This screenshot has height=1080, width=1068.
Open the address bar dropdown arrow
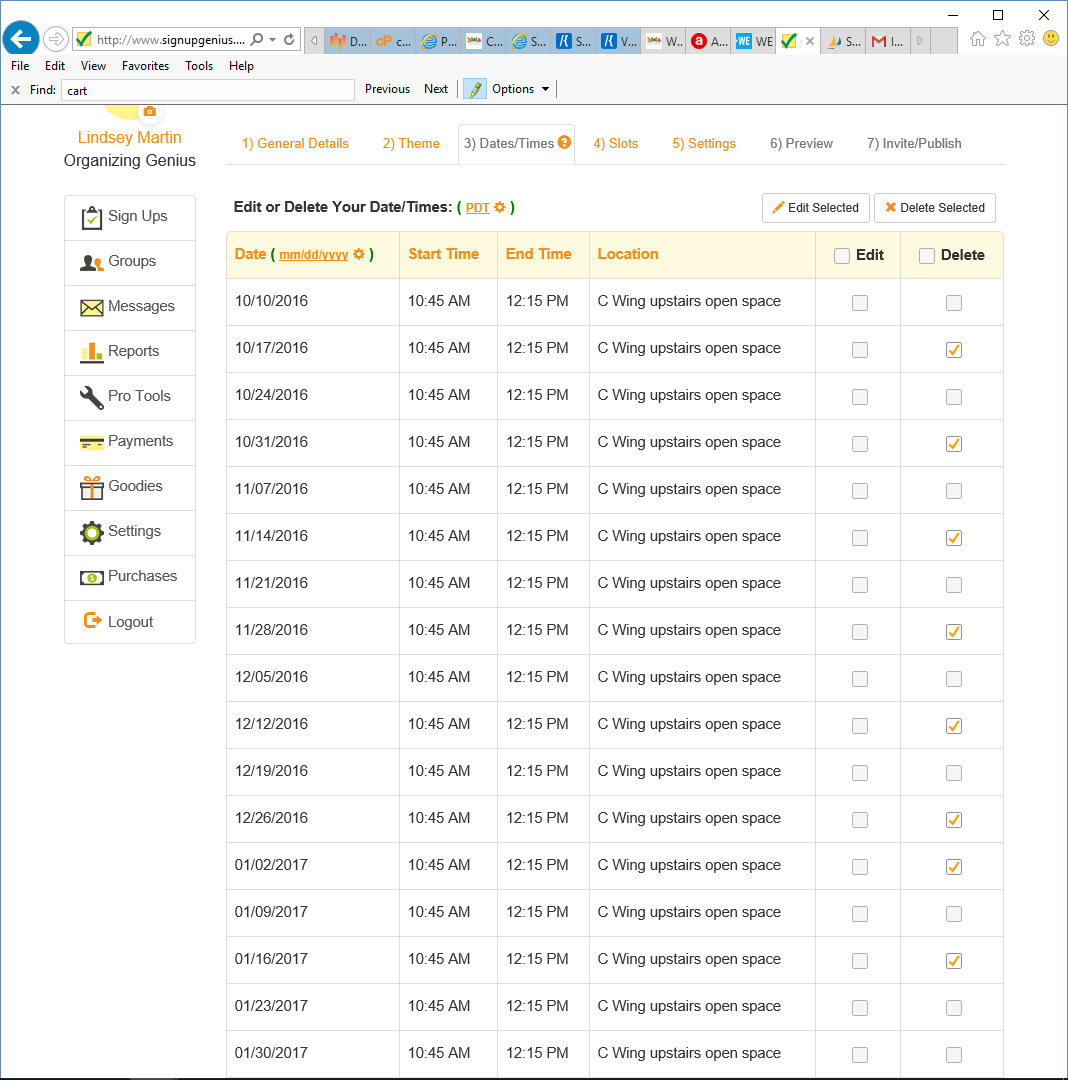(273, 39)
